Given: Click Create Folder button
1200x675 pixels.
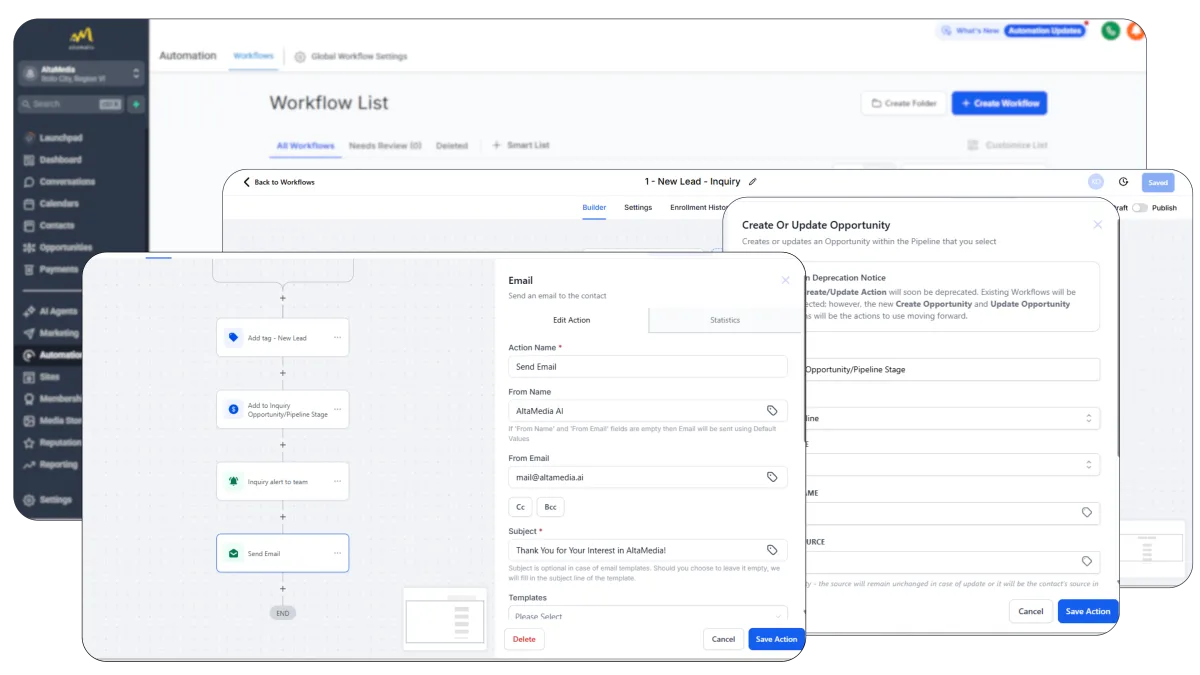Looking at the screenshot, I should click(x=903, y=103).
